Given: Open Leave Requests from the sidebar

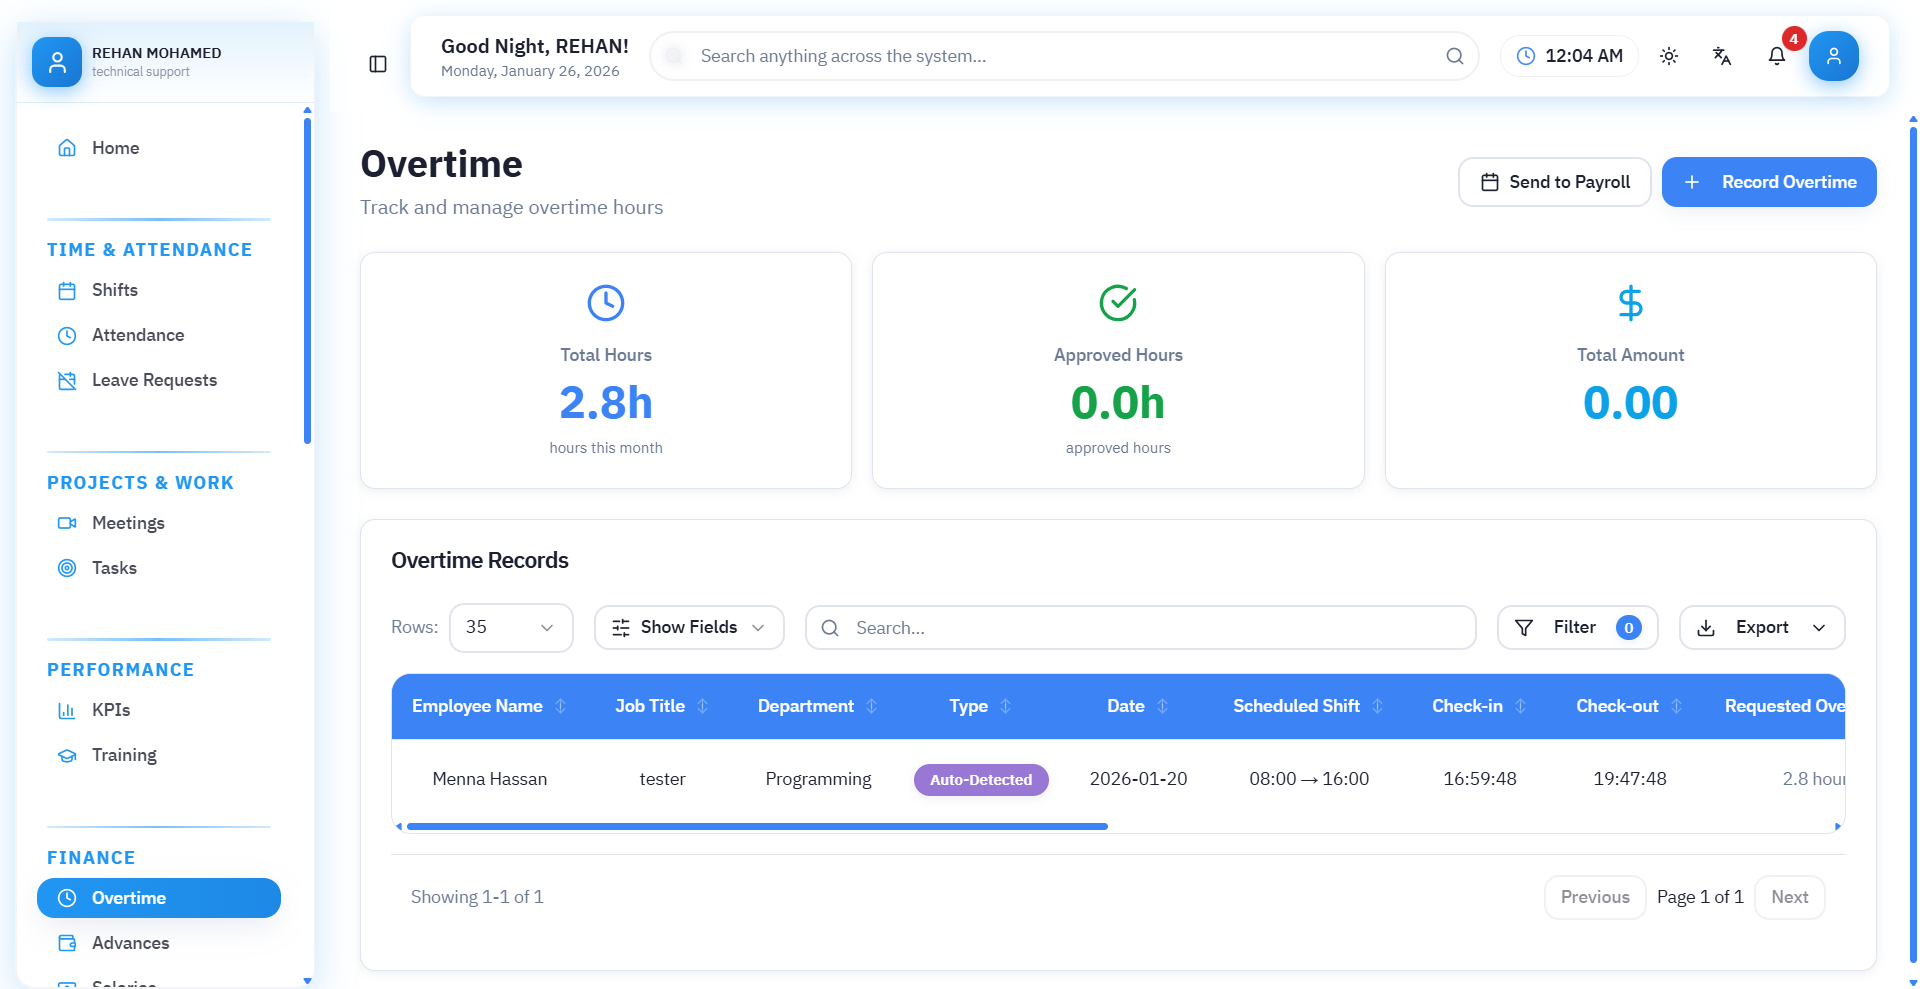Looking at the screenshot, I should click(154, 380).
